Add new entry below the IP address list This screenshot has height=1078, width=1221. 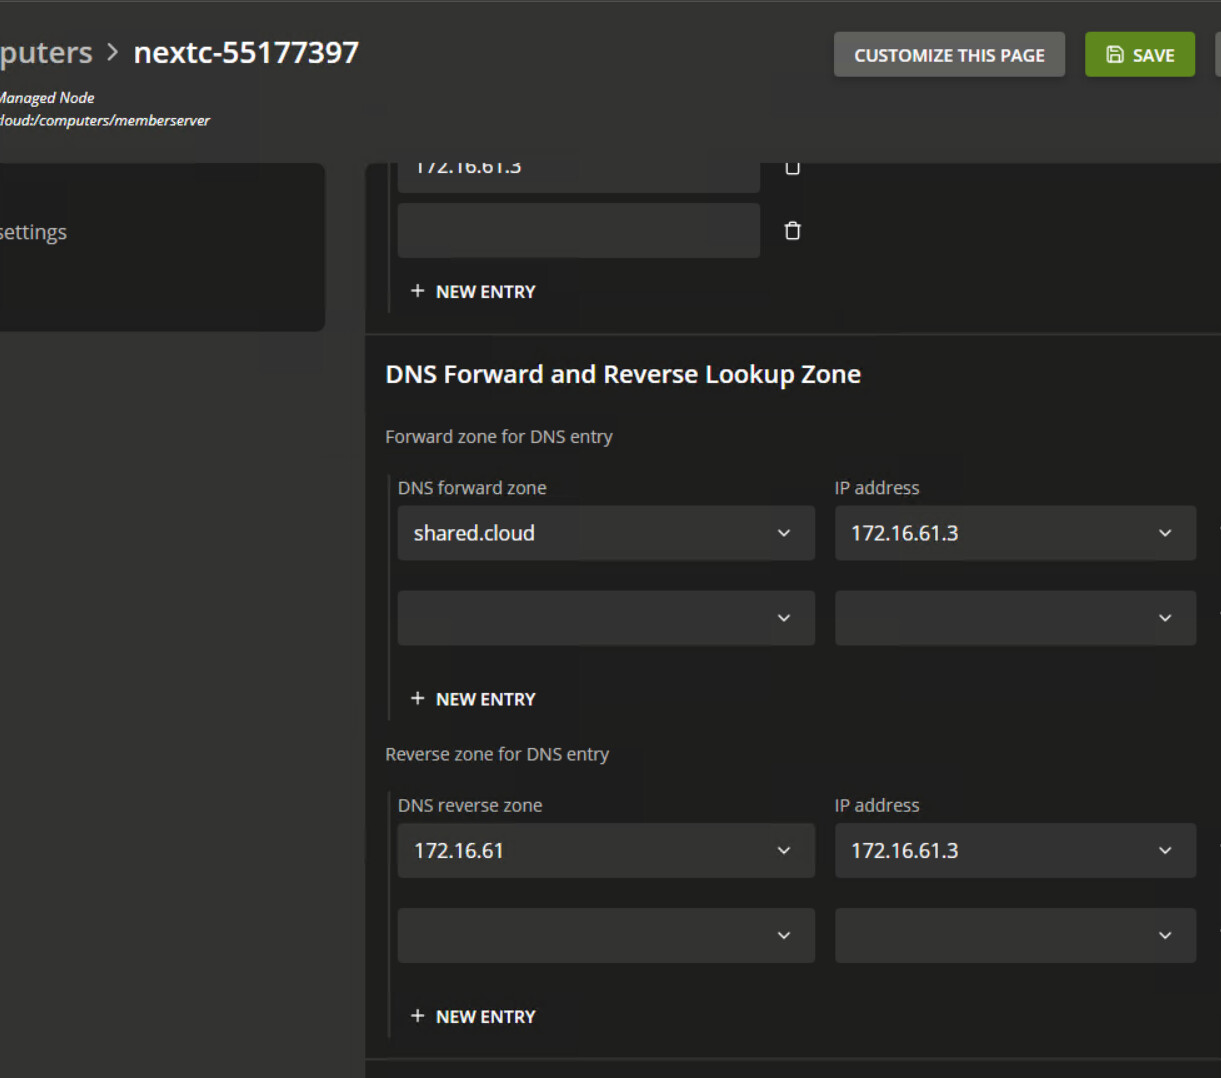pos(473,291)
